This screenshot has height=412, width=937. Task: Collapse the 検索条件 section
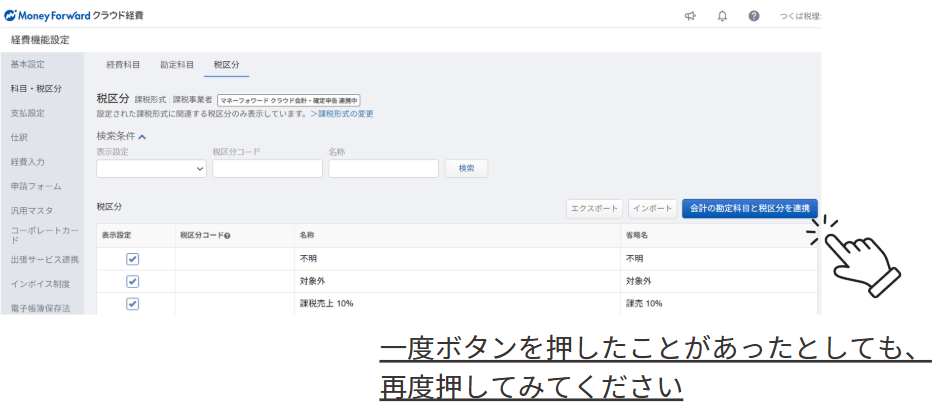tap(121, 136)
